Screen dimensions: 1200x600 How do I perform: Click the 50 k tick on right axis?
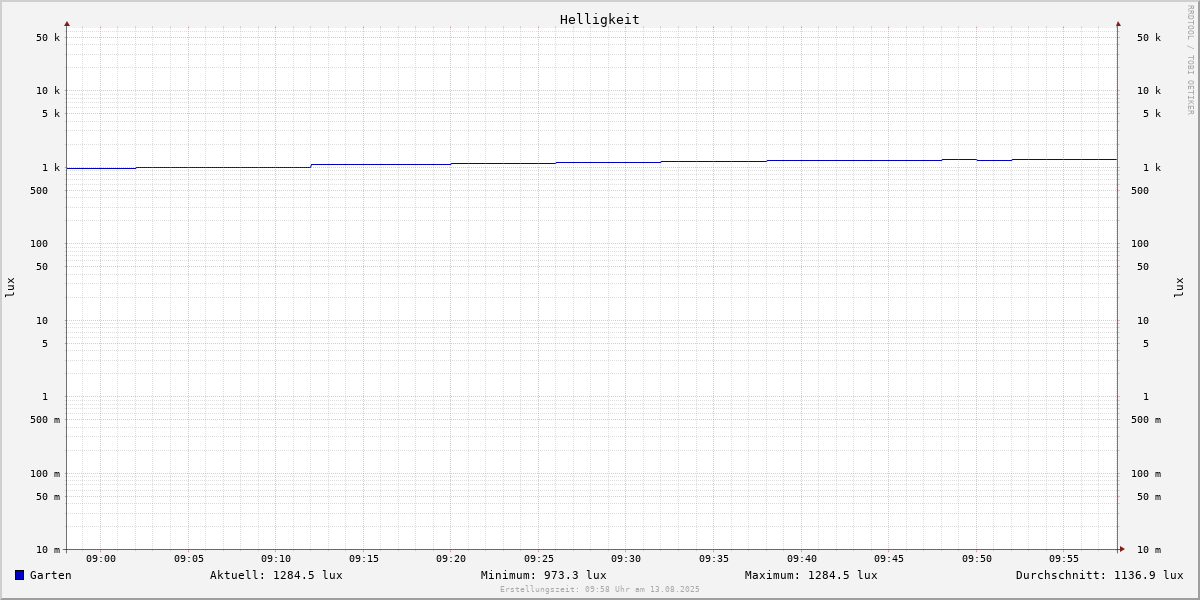point(1149,38)
